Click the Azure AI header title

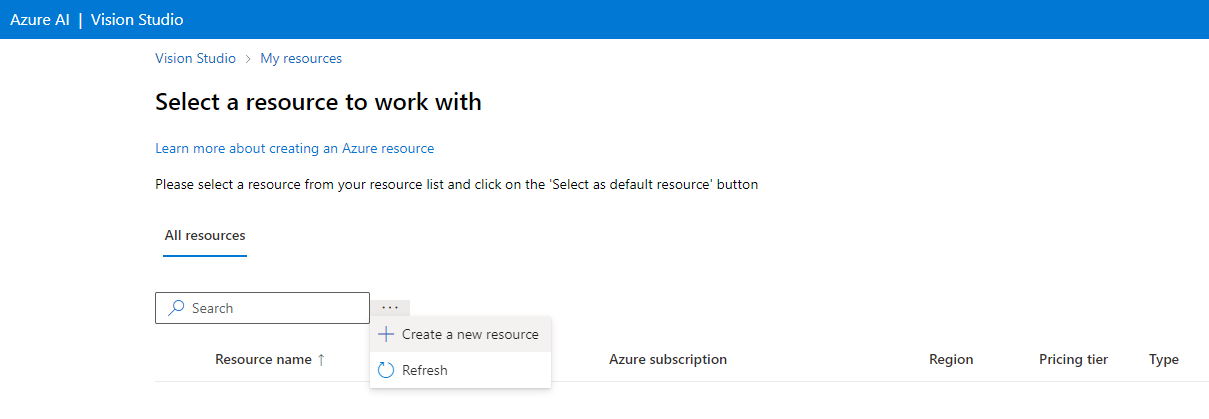click(40, 20)
